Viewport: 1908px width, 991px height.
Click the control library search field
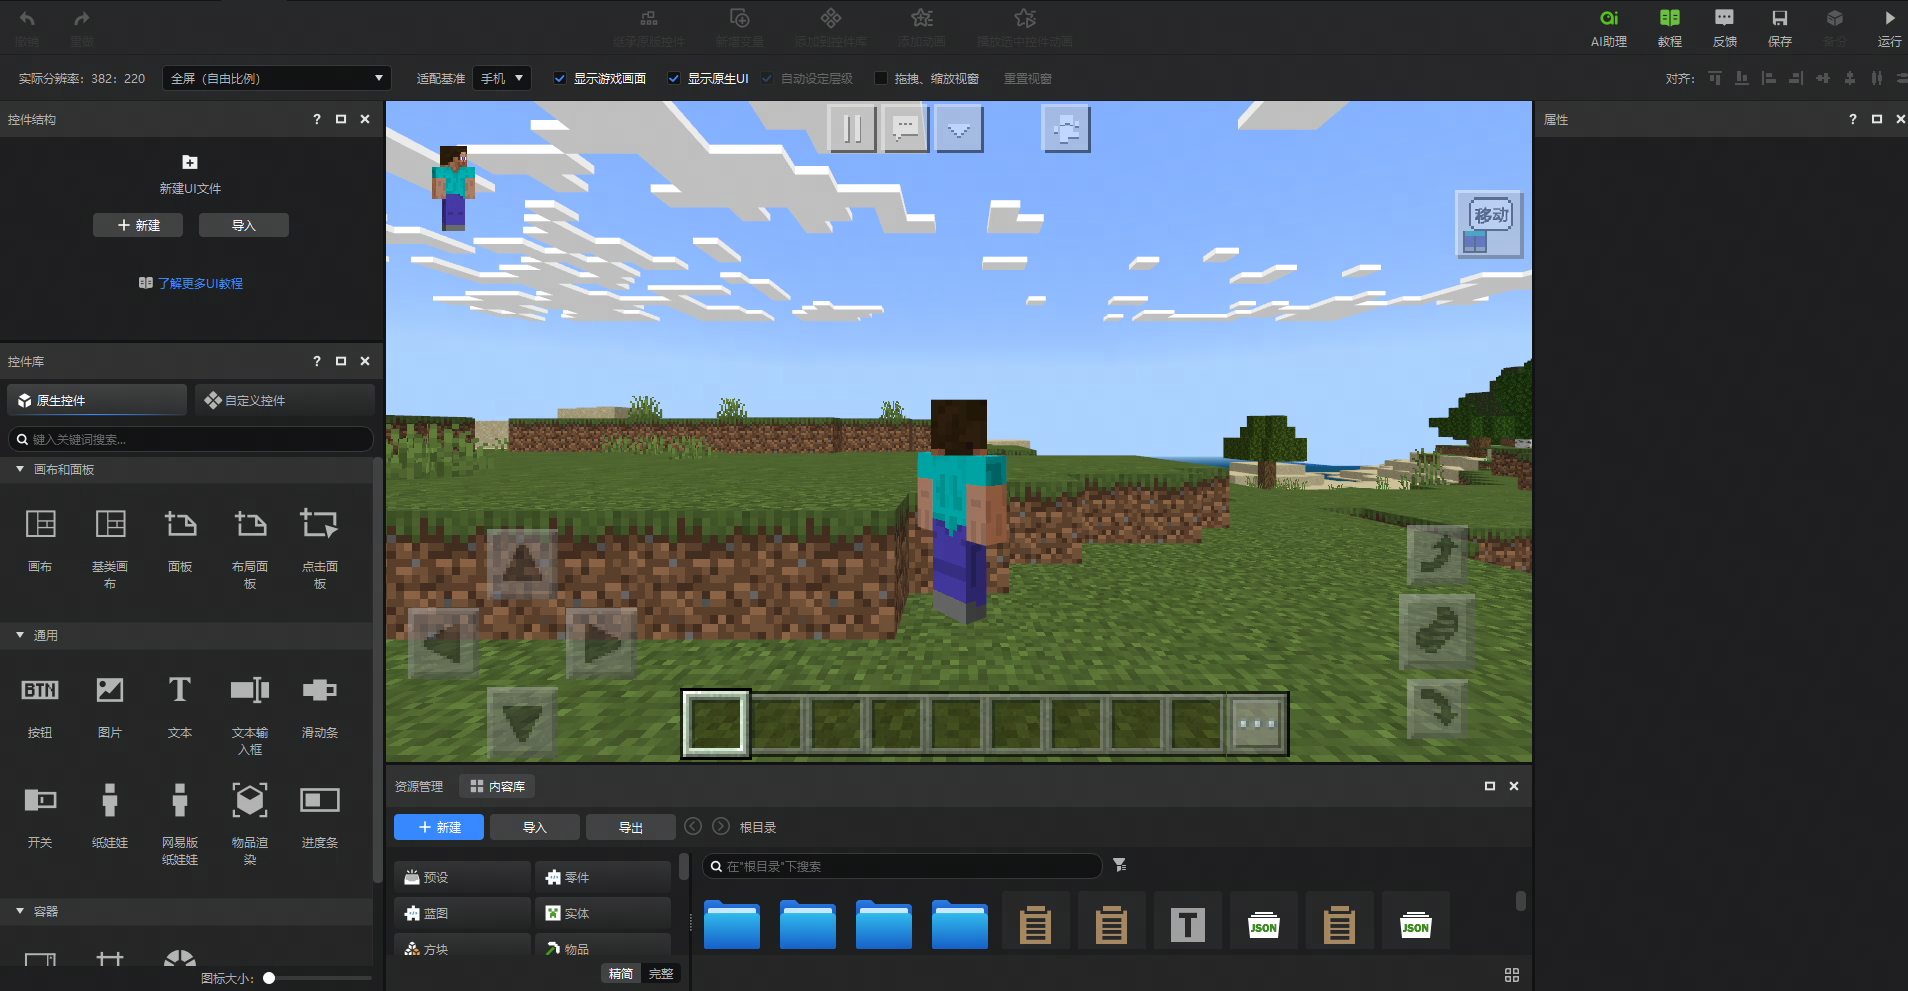pos(190,439)
